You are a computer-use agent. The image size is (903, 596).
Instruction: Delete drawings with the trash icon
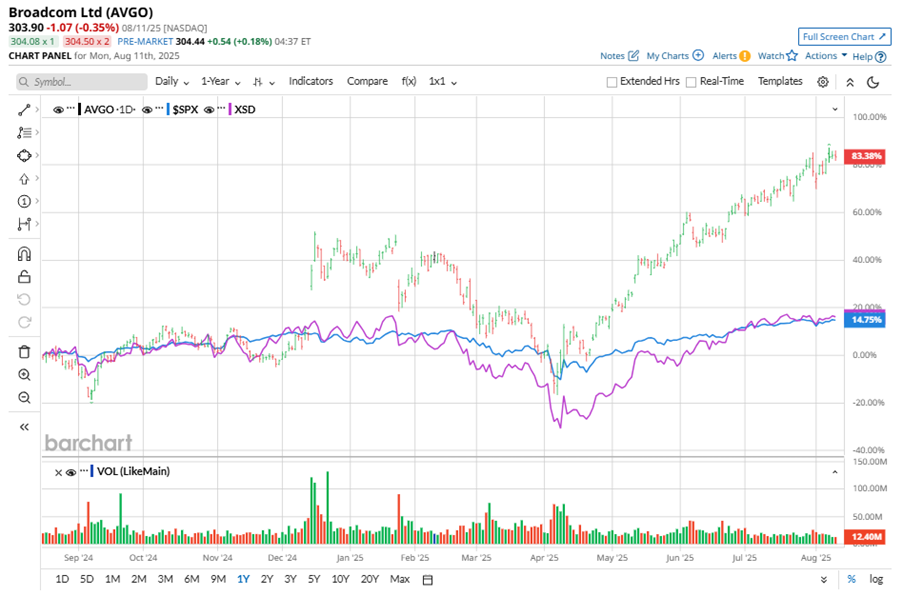coord(24,352)
